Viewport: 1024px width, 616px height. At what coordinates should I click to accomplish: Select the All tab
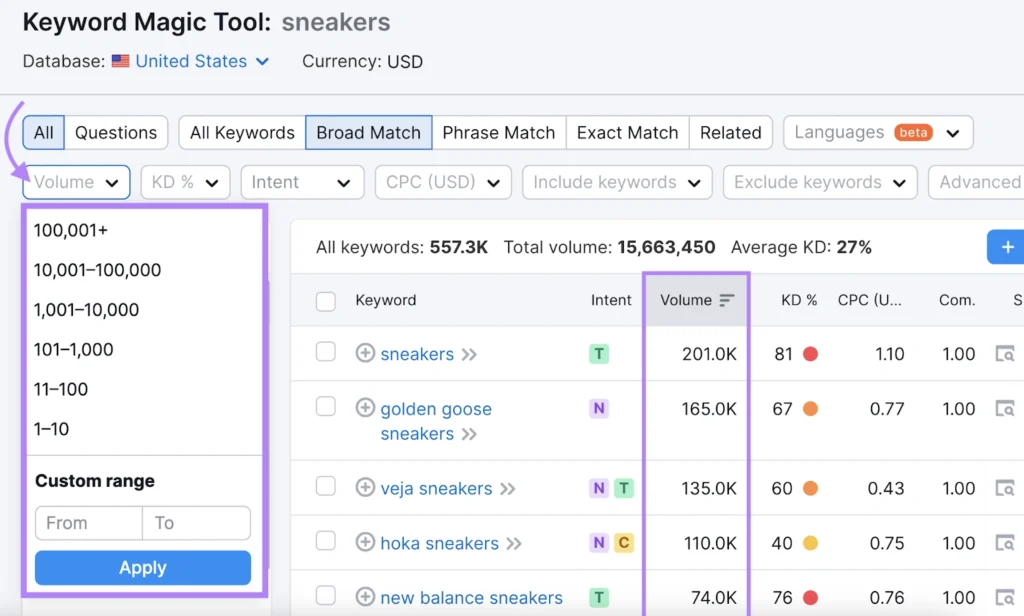tap(44, 133)
